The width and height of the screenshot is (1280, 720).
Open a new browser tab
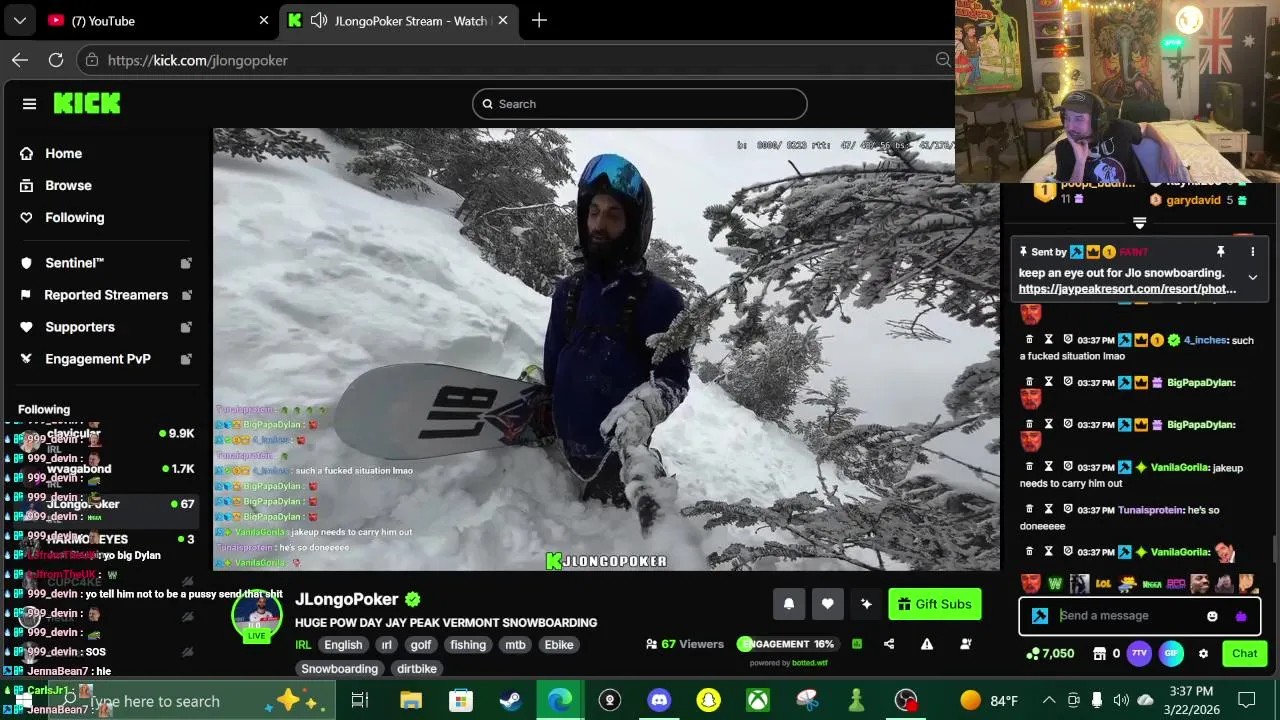(x=539, y=20)
